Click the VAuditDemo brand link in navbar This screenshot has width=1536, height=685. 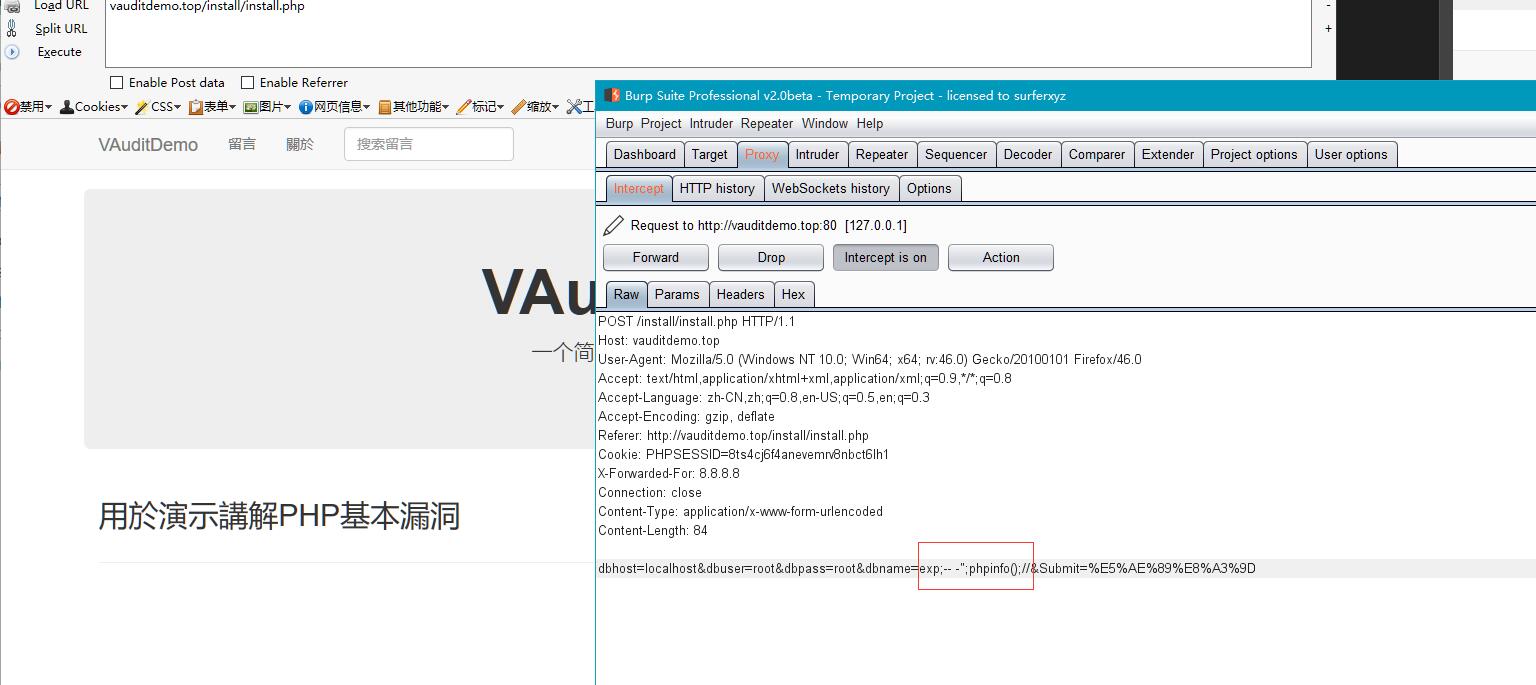[x=148, y=145]
